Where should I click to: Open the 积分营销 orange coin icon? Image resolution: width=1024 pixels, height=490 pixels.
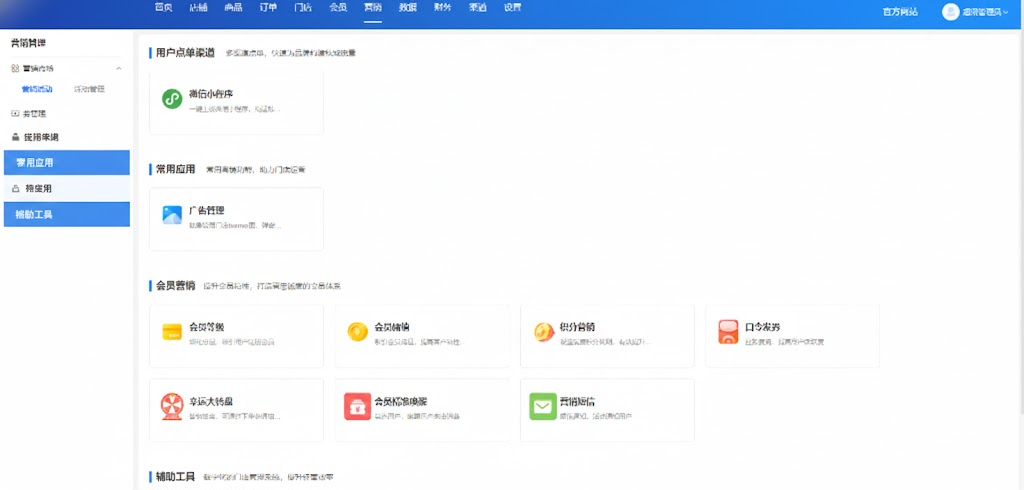pos(543,332)
